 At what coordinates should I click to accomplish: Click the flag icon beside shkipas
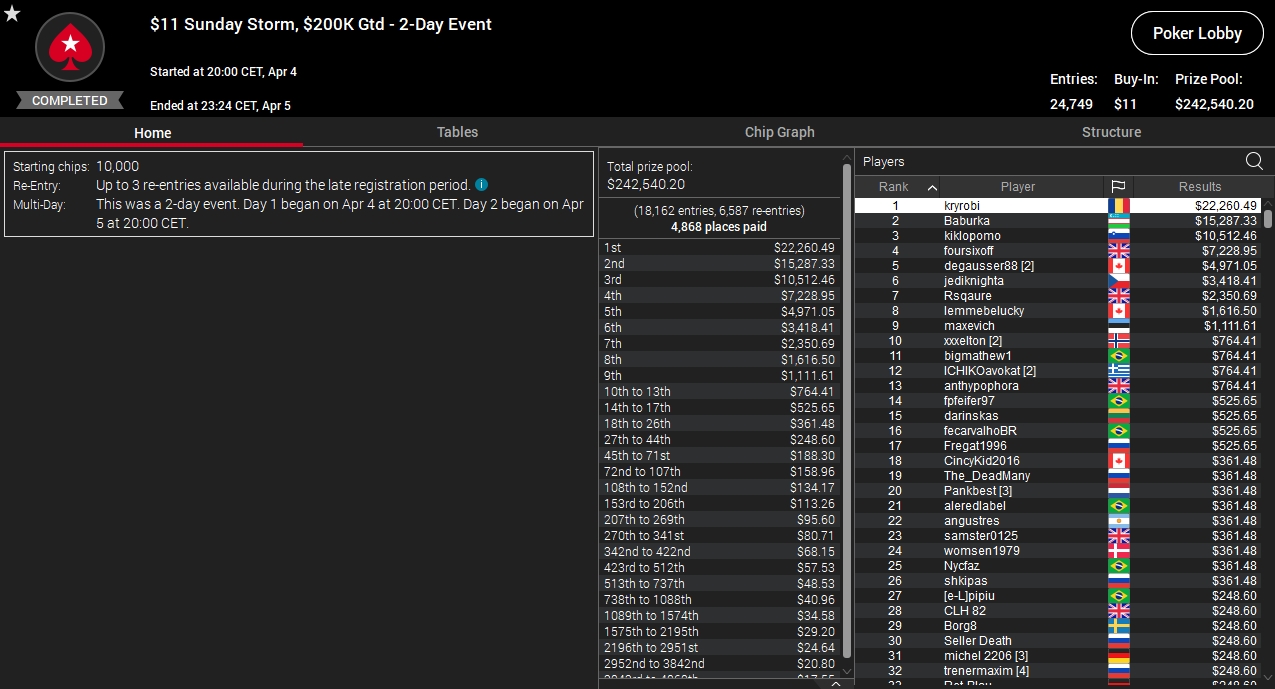[x=1118, y=581]
